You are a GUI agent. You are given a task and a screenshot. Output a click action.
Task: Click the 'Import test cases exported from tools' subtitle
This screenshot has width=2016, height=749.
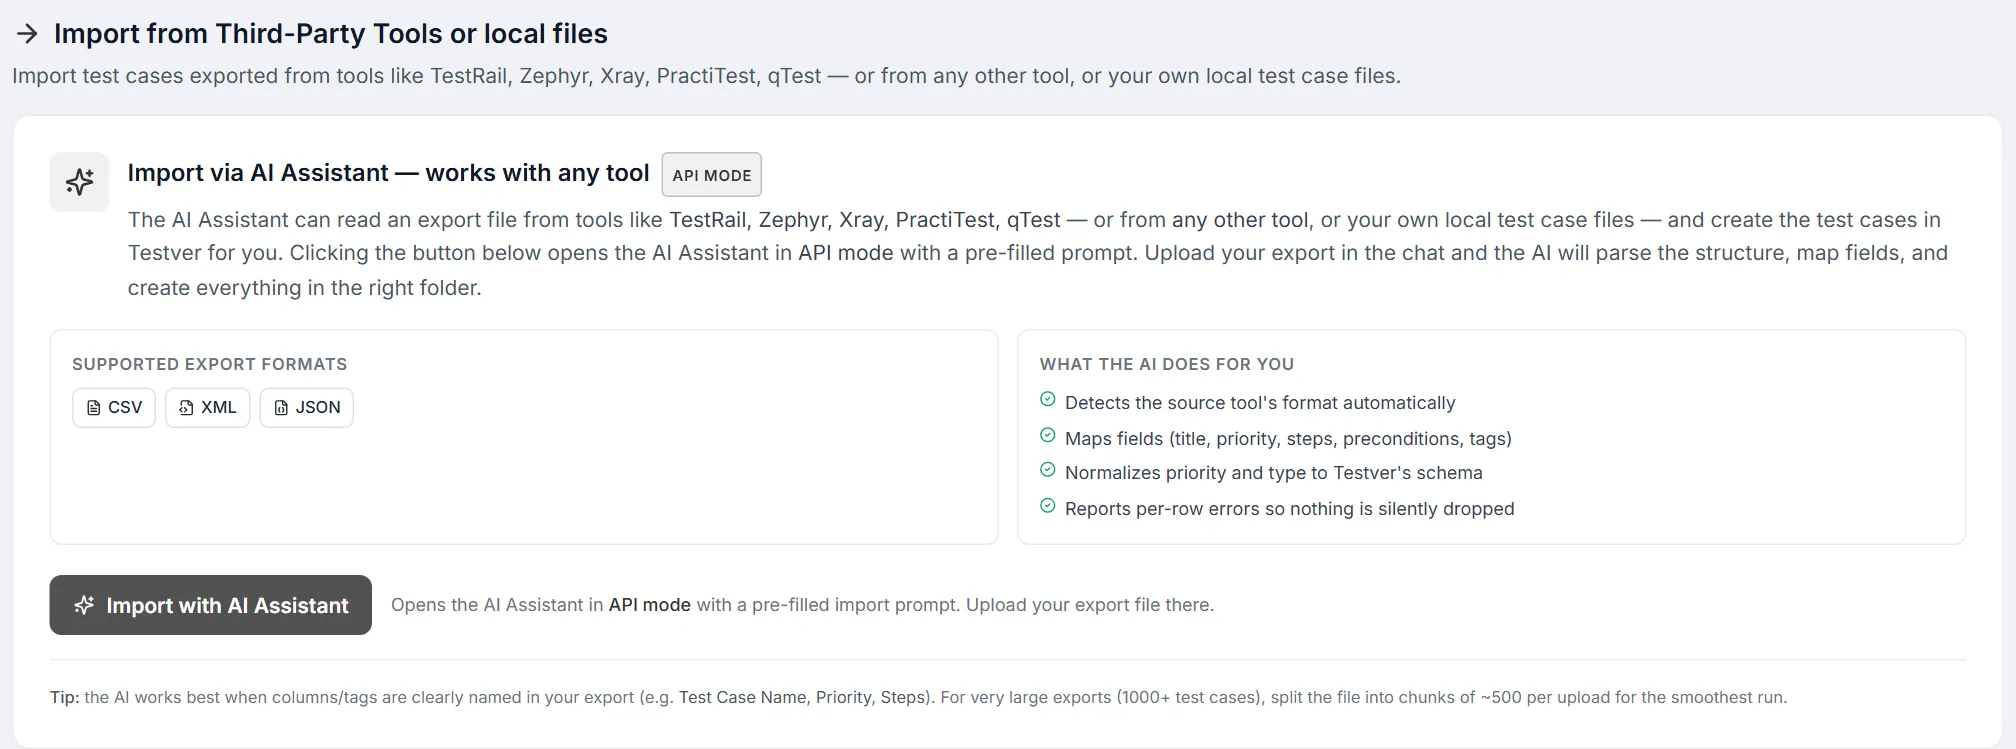[706, 76]
